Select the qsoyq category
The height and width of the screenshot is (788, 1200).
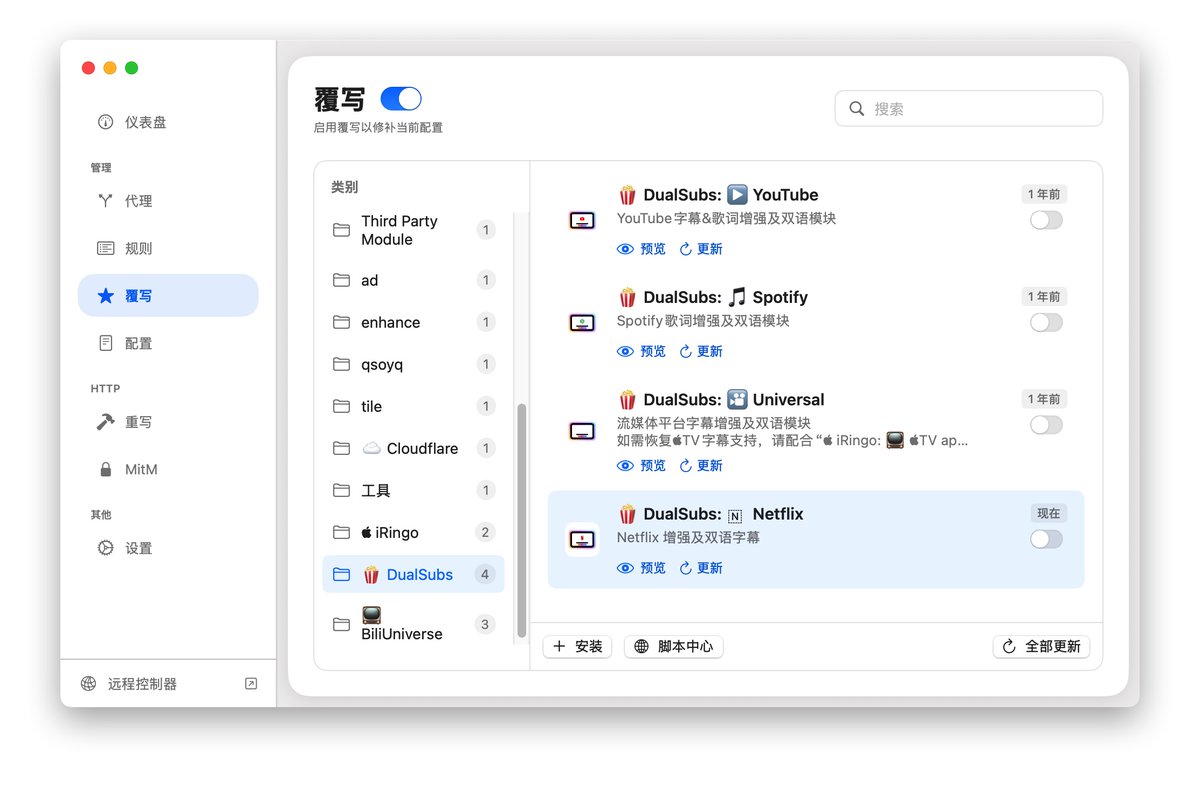click(413, 364)
